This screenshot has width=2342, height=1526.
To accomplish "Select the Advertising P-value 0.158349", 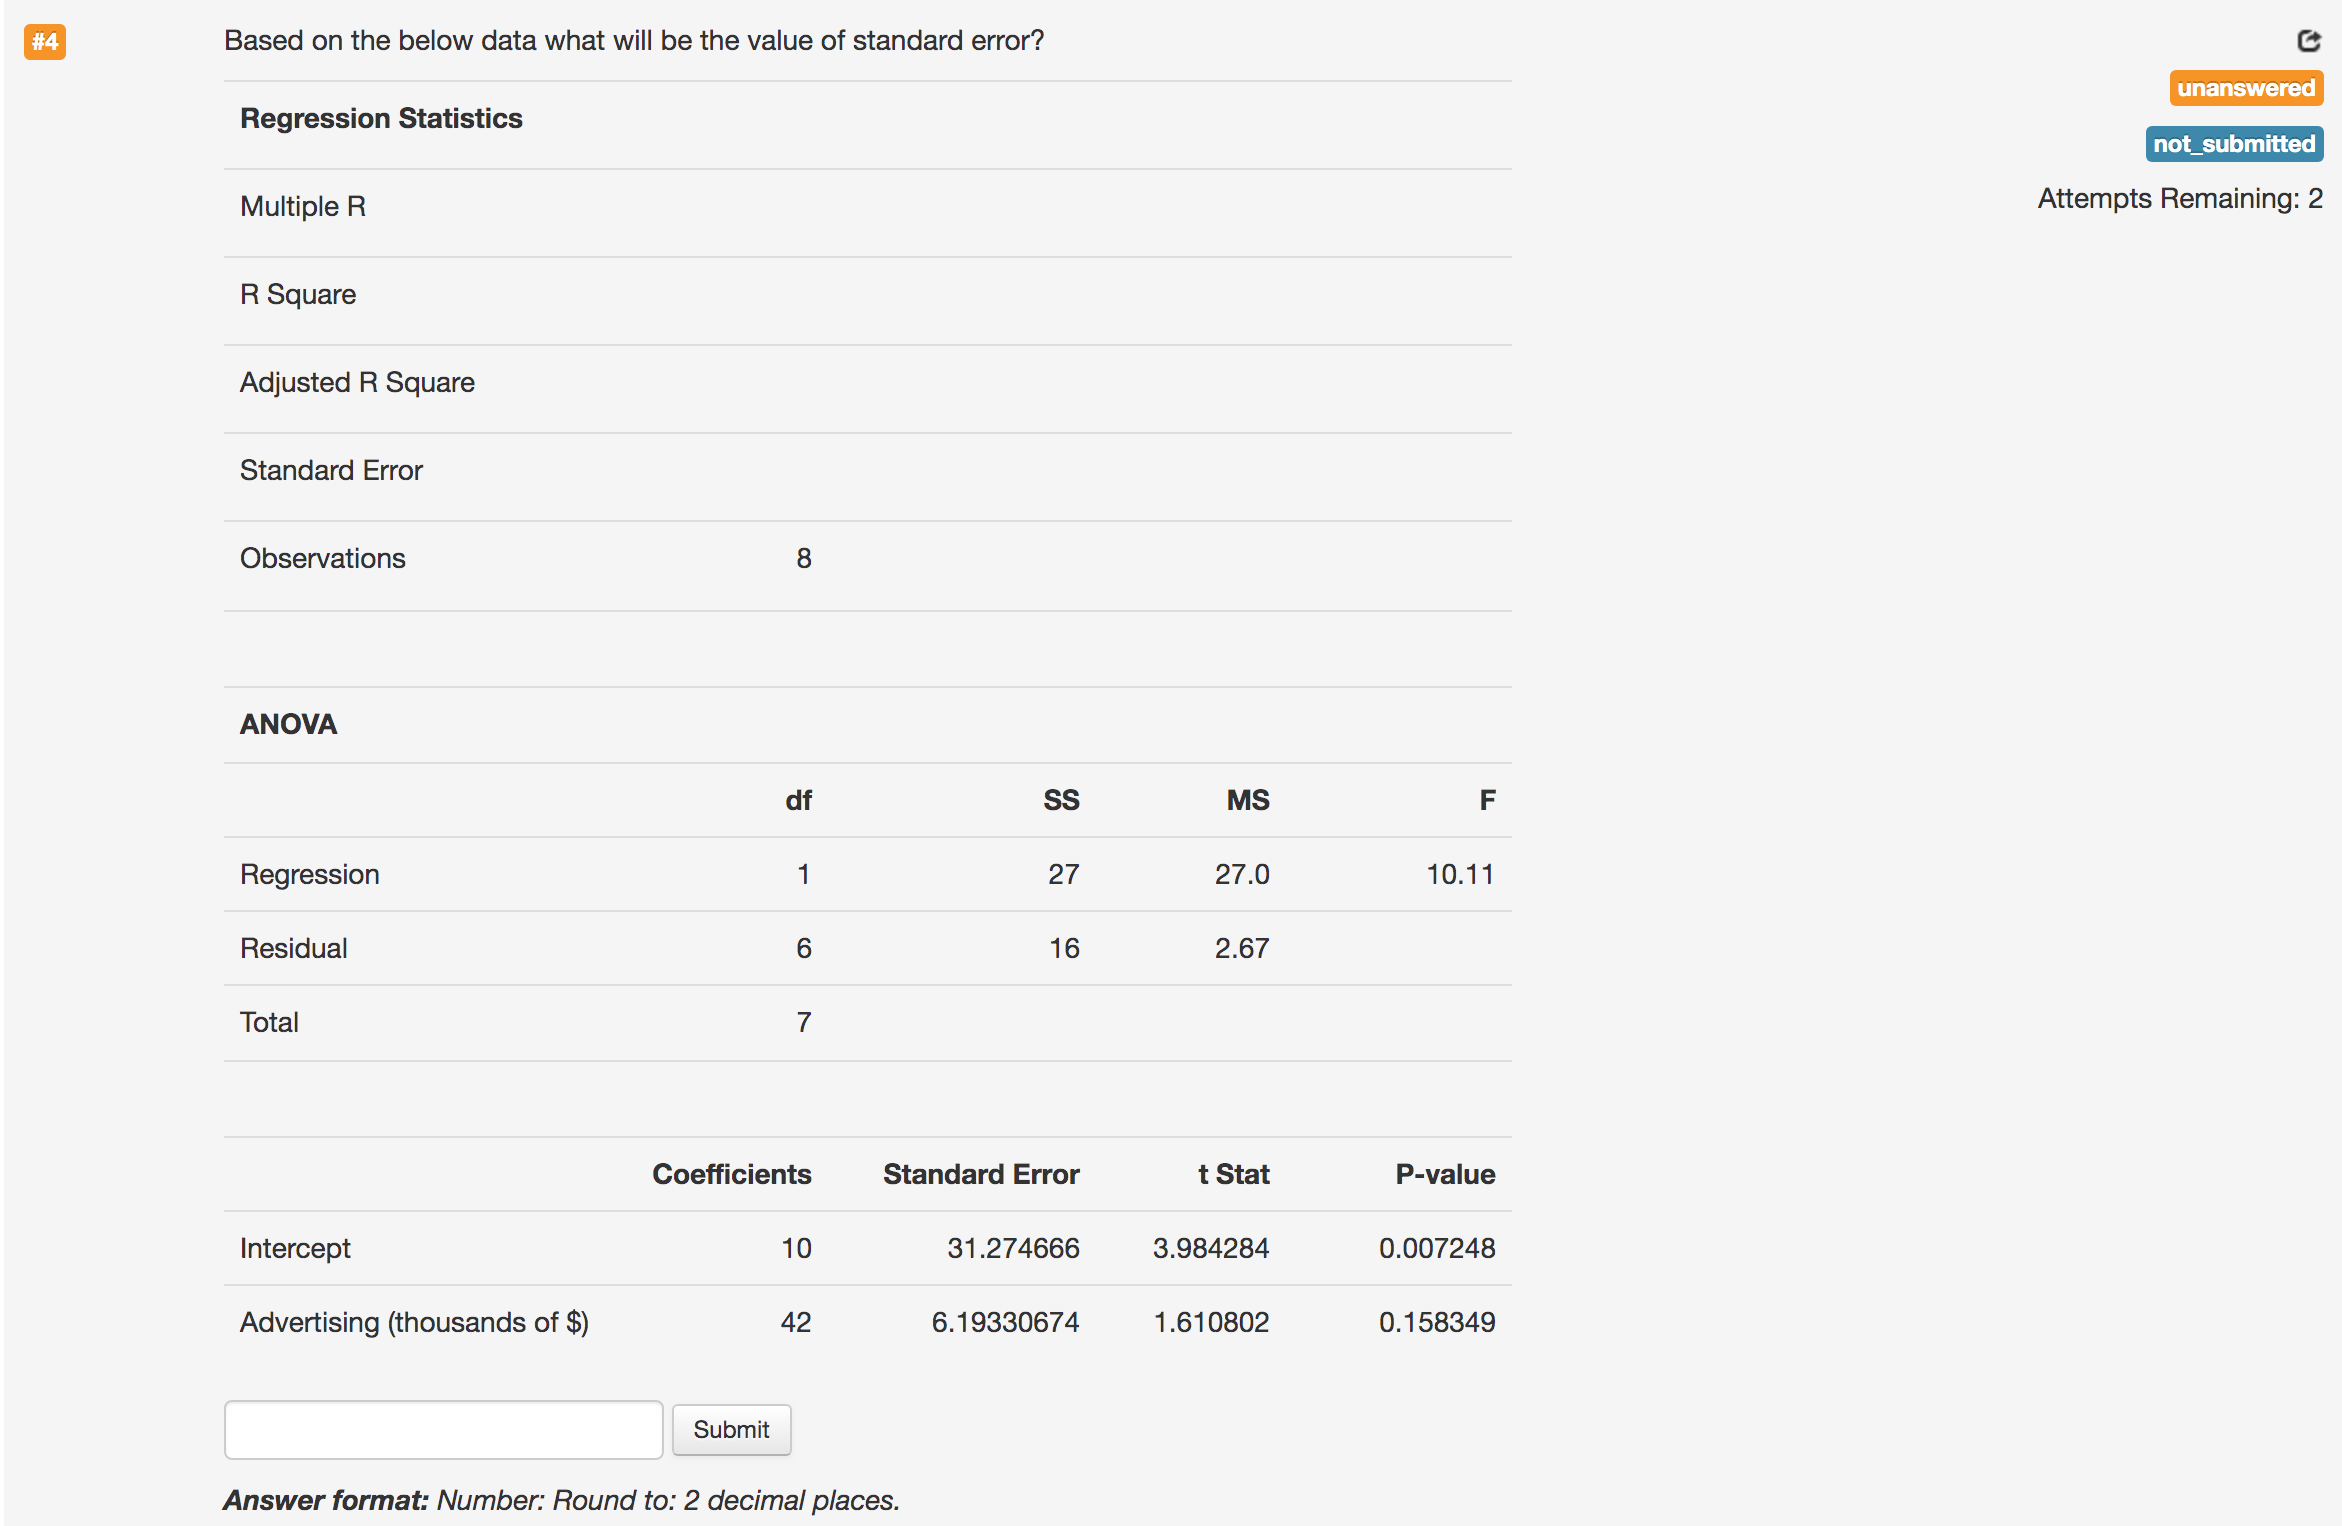I will pos(1437,1322).
